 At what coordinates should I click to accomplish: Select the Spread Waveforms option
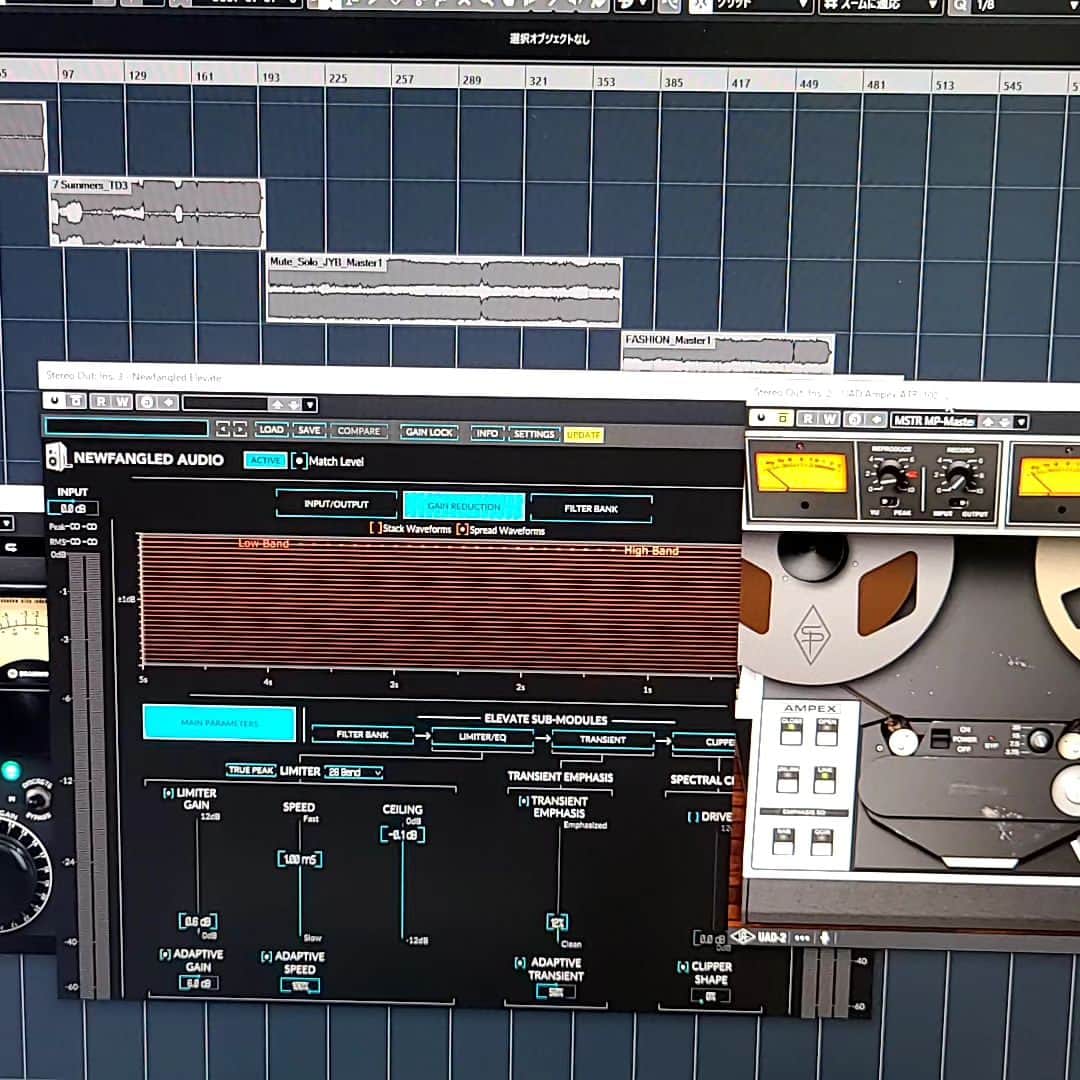(x=462, y=530)
